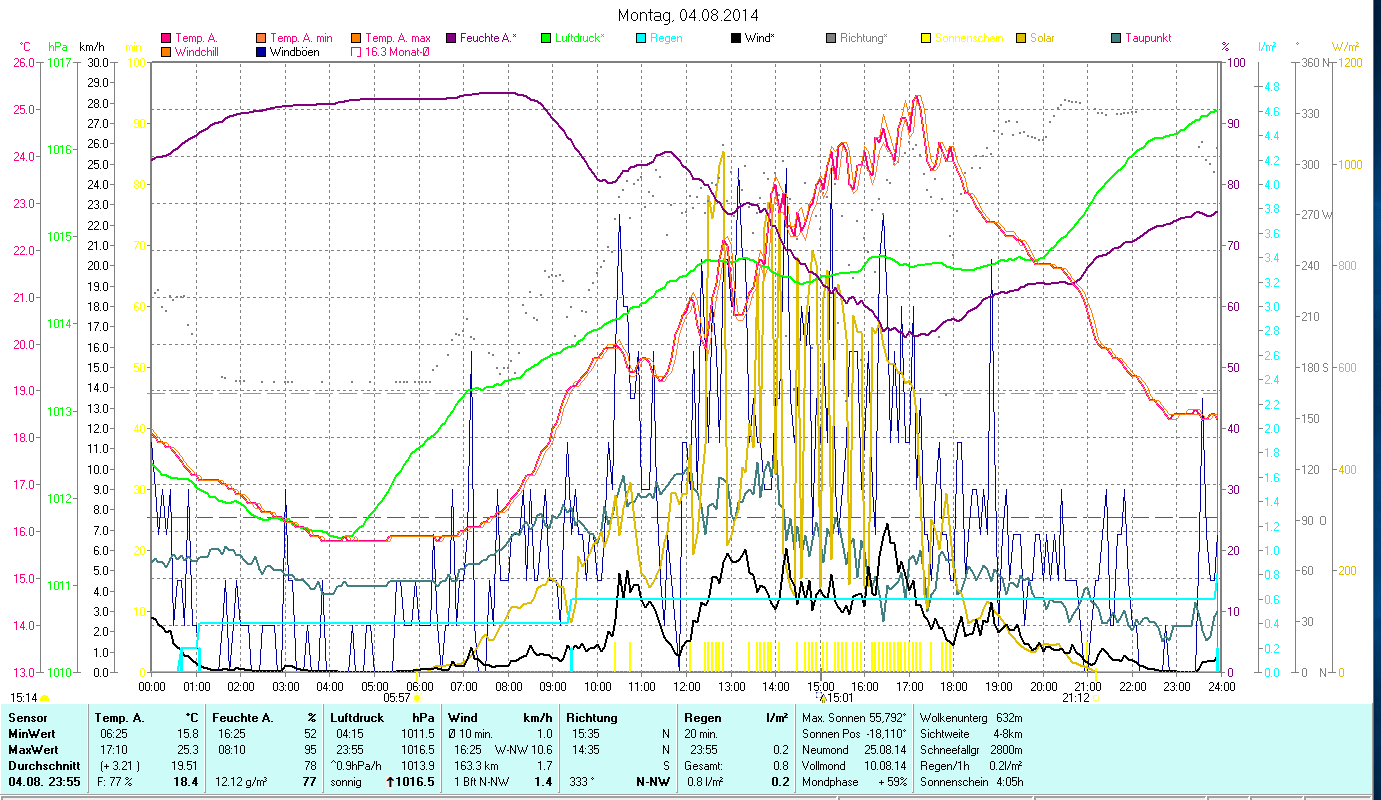Click the date title Montag, 04.08.2014

[688, 15]
